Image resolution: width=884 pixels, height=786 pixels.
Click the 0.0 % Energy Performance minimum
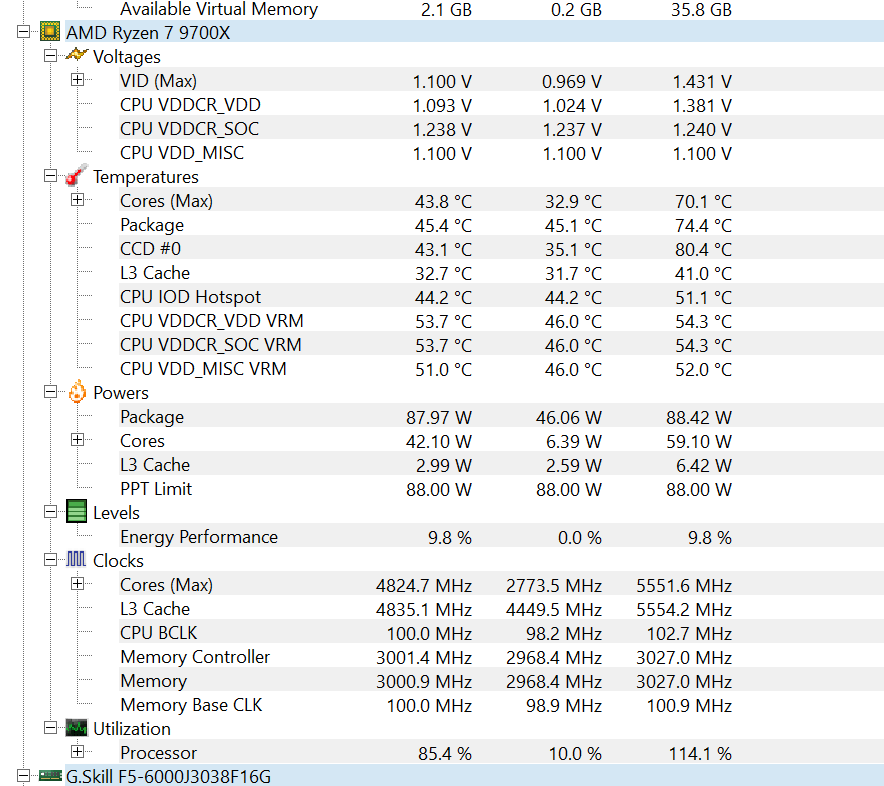pos(580,538)
